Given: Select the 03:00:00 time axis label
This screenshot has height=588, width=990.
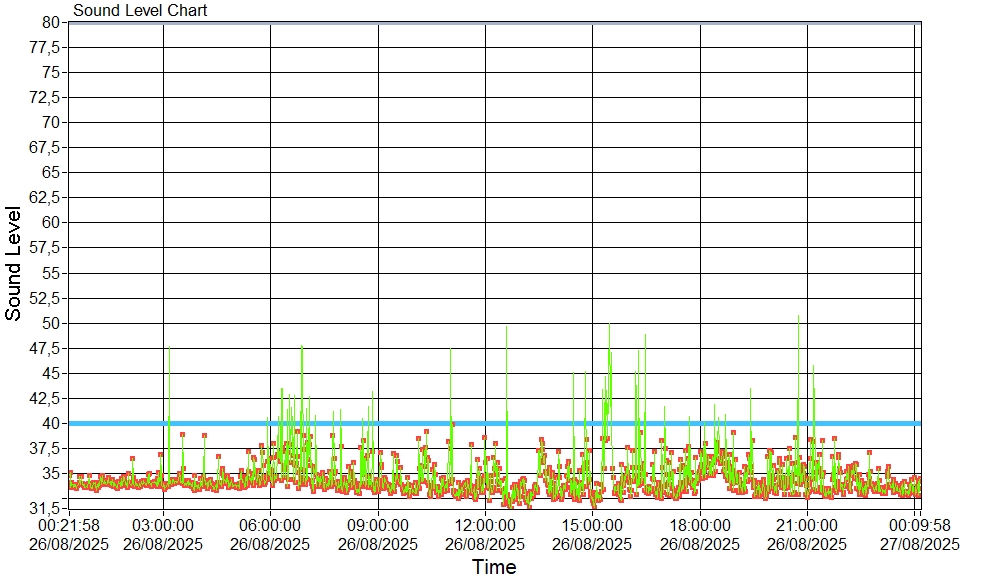Looking at the screenshot, I should 163,525.
